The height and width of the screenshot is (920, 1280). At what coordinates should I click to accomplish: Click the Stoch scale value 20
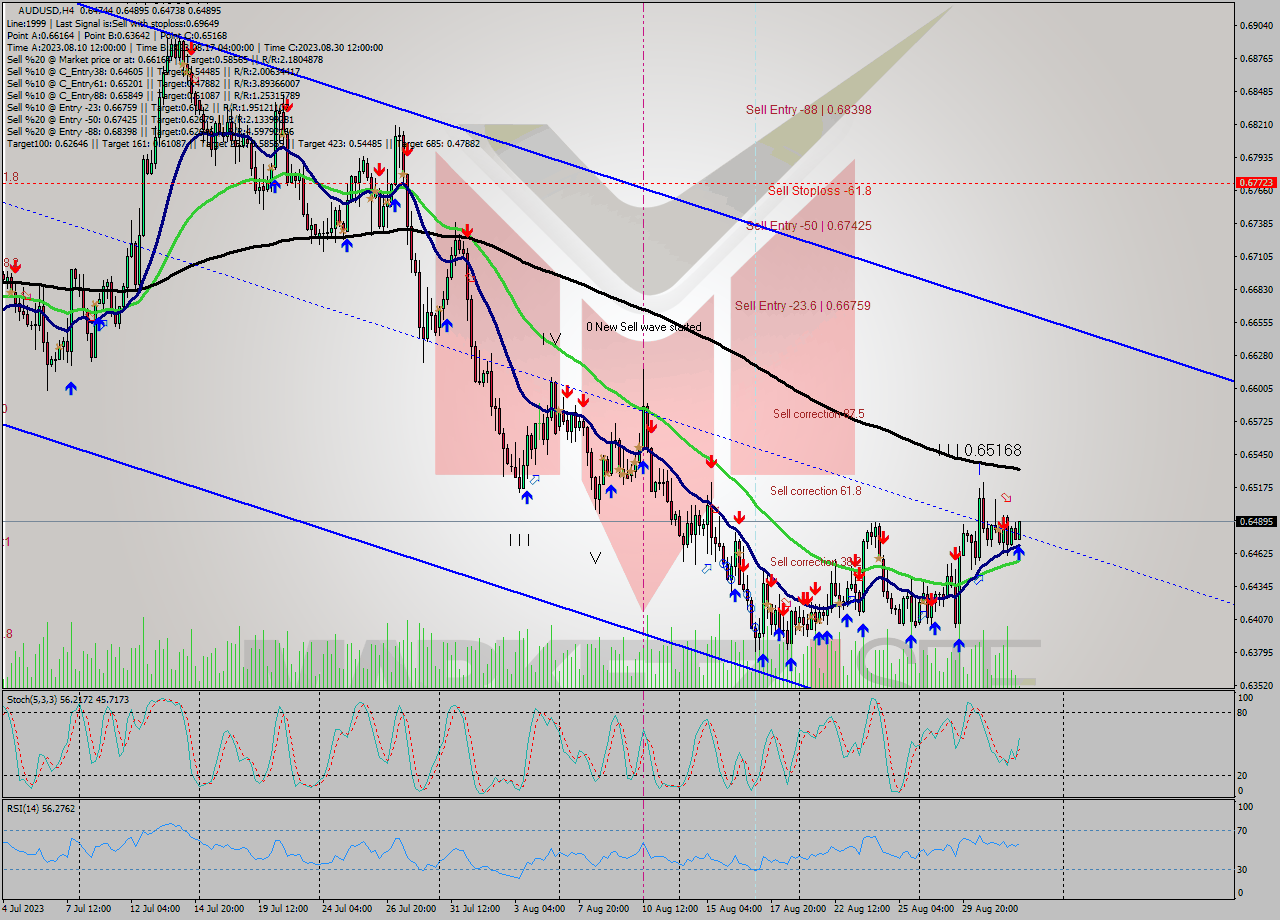point(1241,775)
